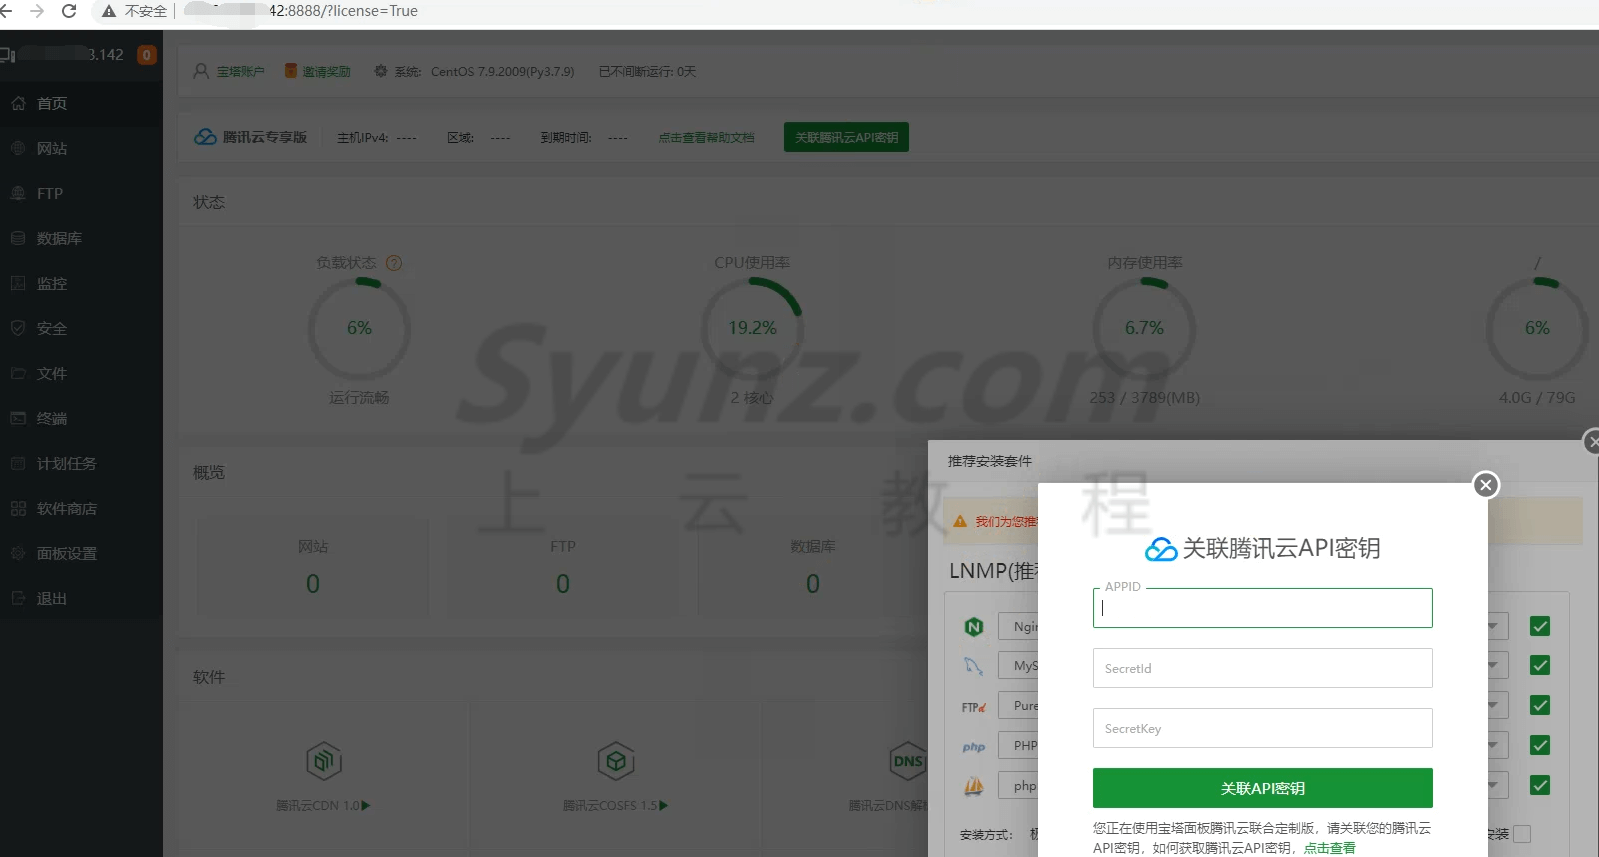The image size is (1599, 857).
Task: Open 软件商店 in the sidebar
Action: [x=67, y=508]
